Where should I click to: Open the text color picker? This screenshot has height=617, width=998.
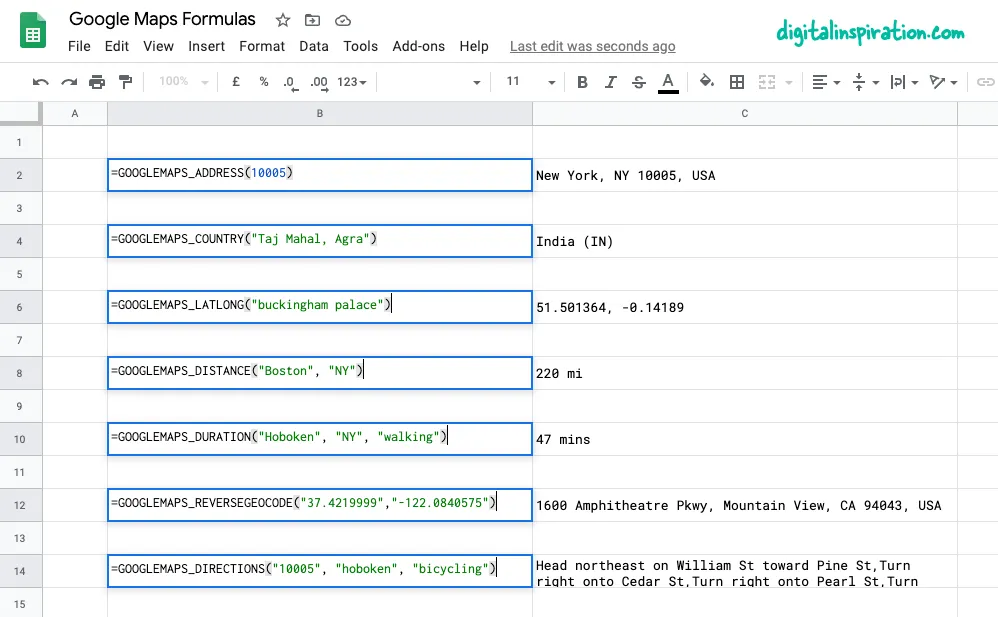pos(668,82)
